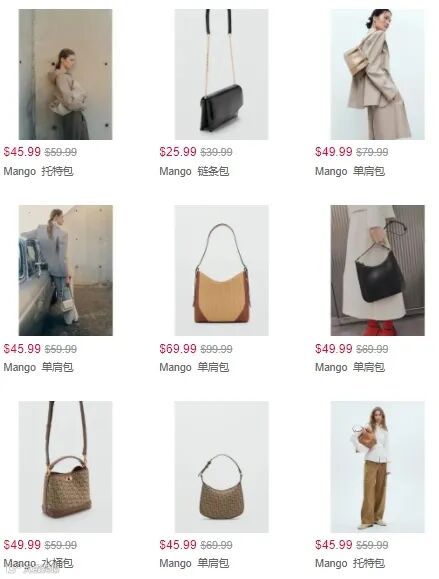Click the crossed-out $99.99 original price
Screen dimensions: 439x579
tap(216, 349)
